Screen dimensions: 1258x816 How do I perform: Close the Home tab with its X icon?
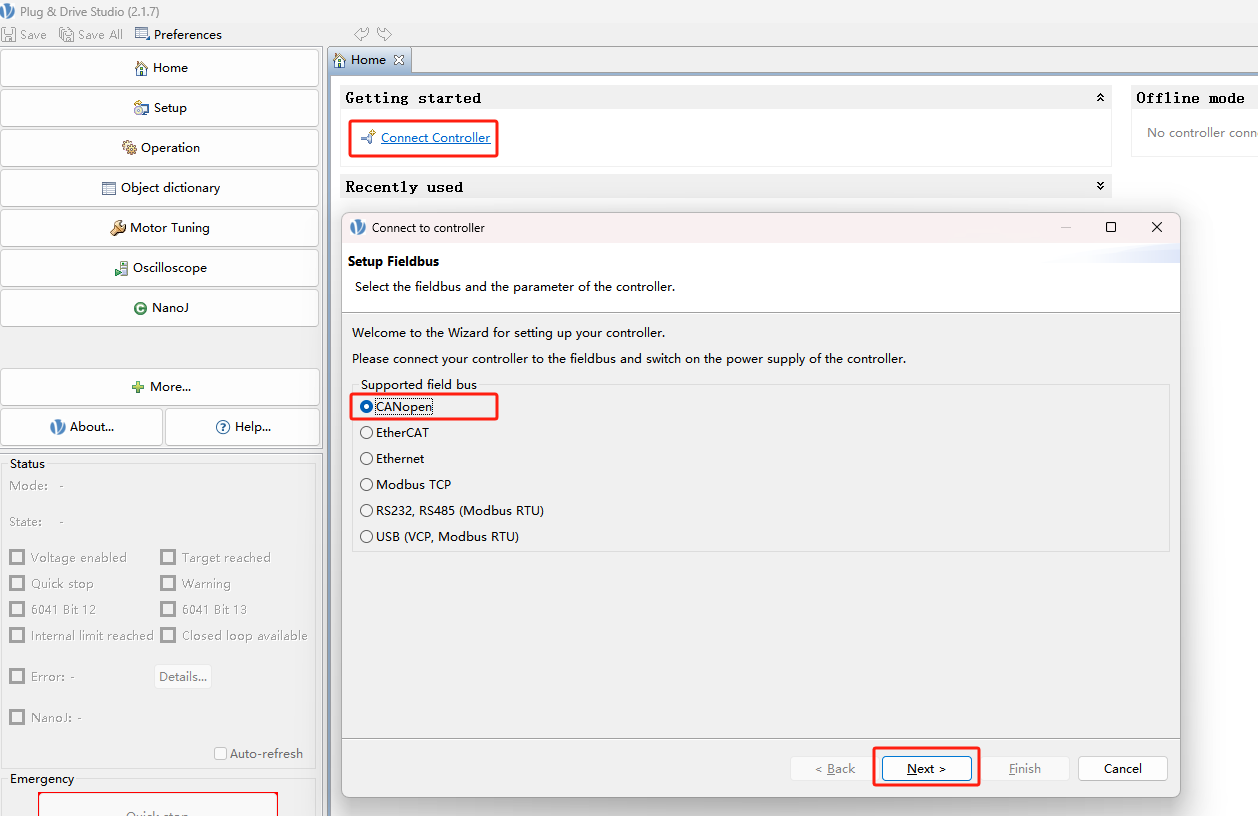[399, 60]
